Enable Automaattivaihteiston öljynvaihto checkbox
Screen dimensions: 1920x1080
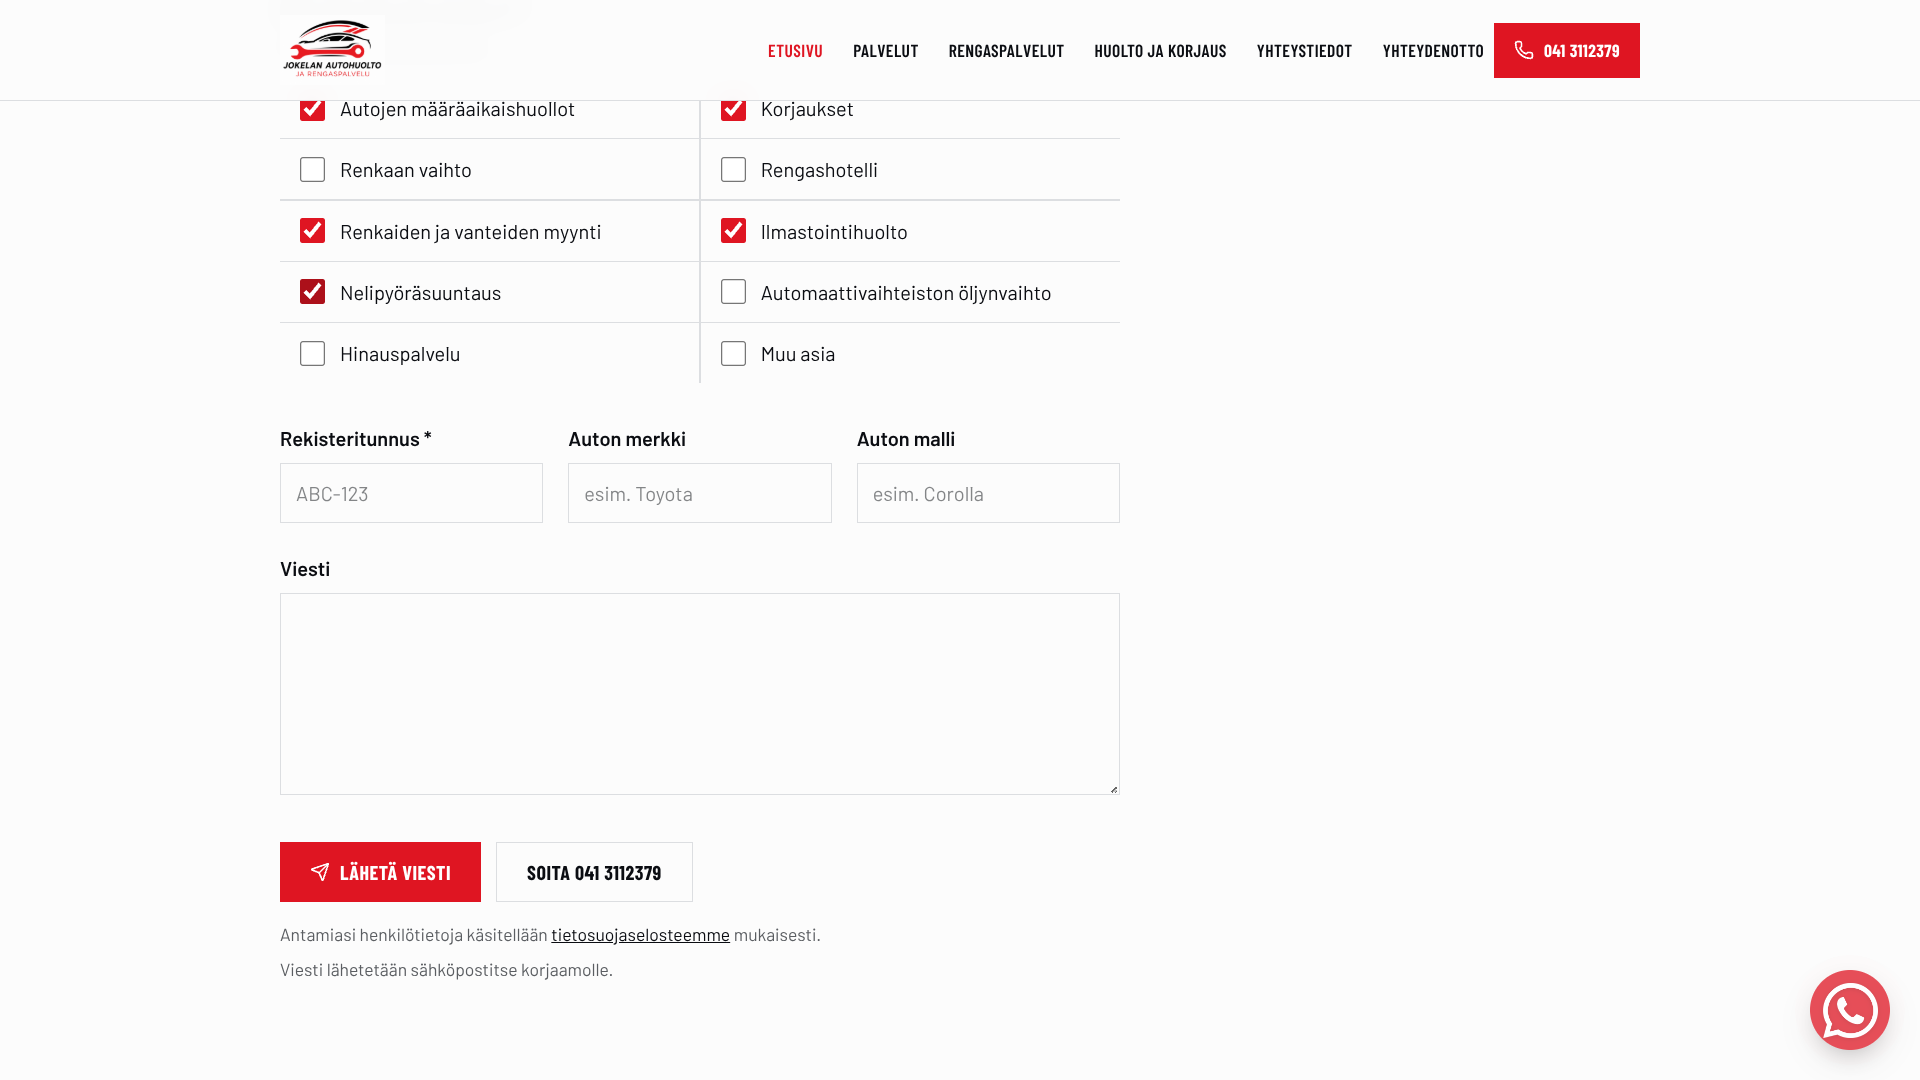pos(733,292)
